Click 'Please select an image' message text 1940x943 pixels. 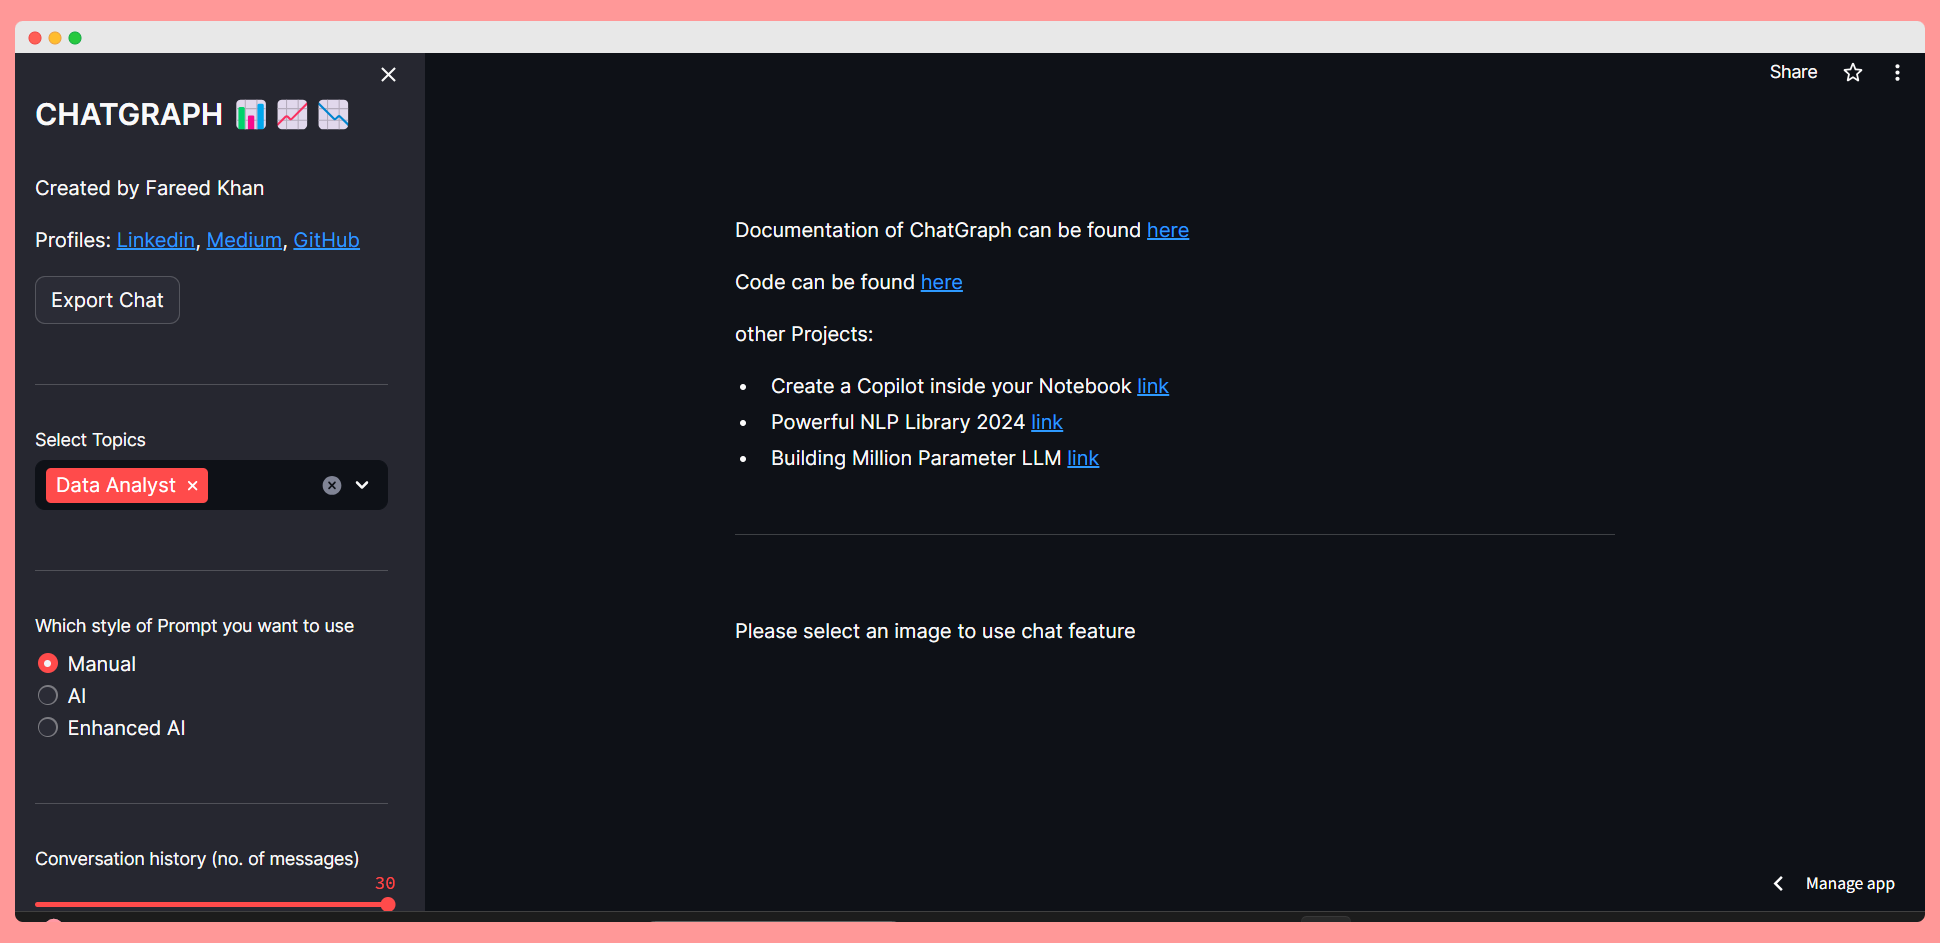click(x=935, y=631)
